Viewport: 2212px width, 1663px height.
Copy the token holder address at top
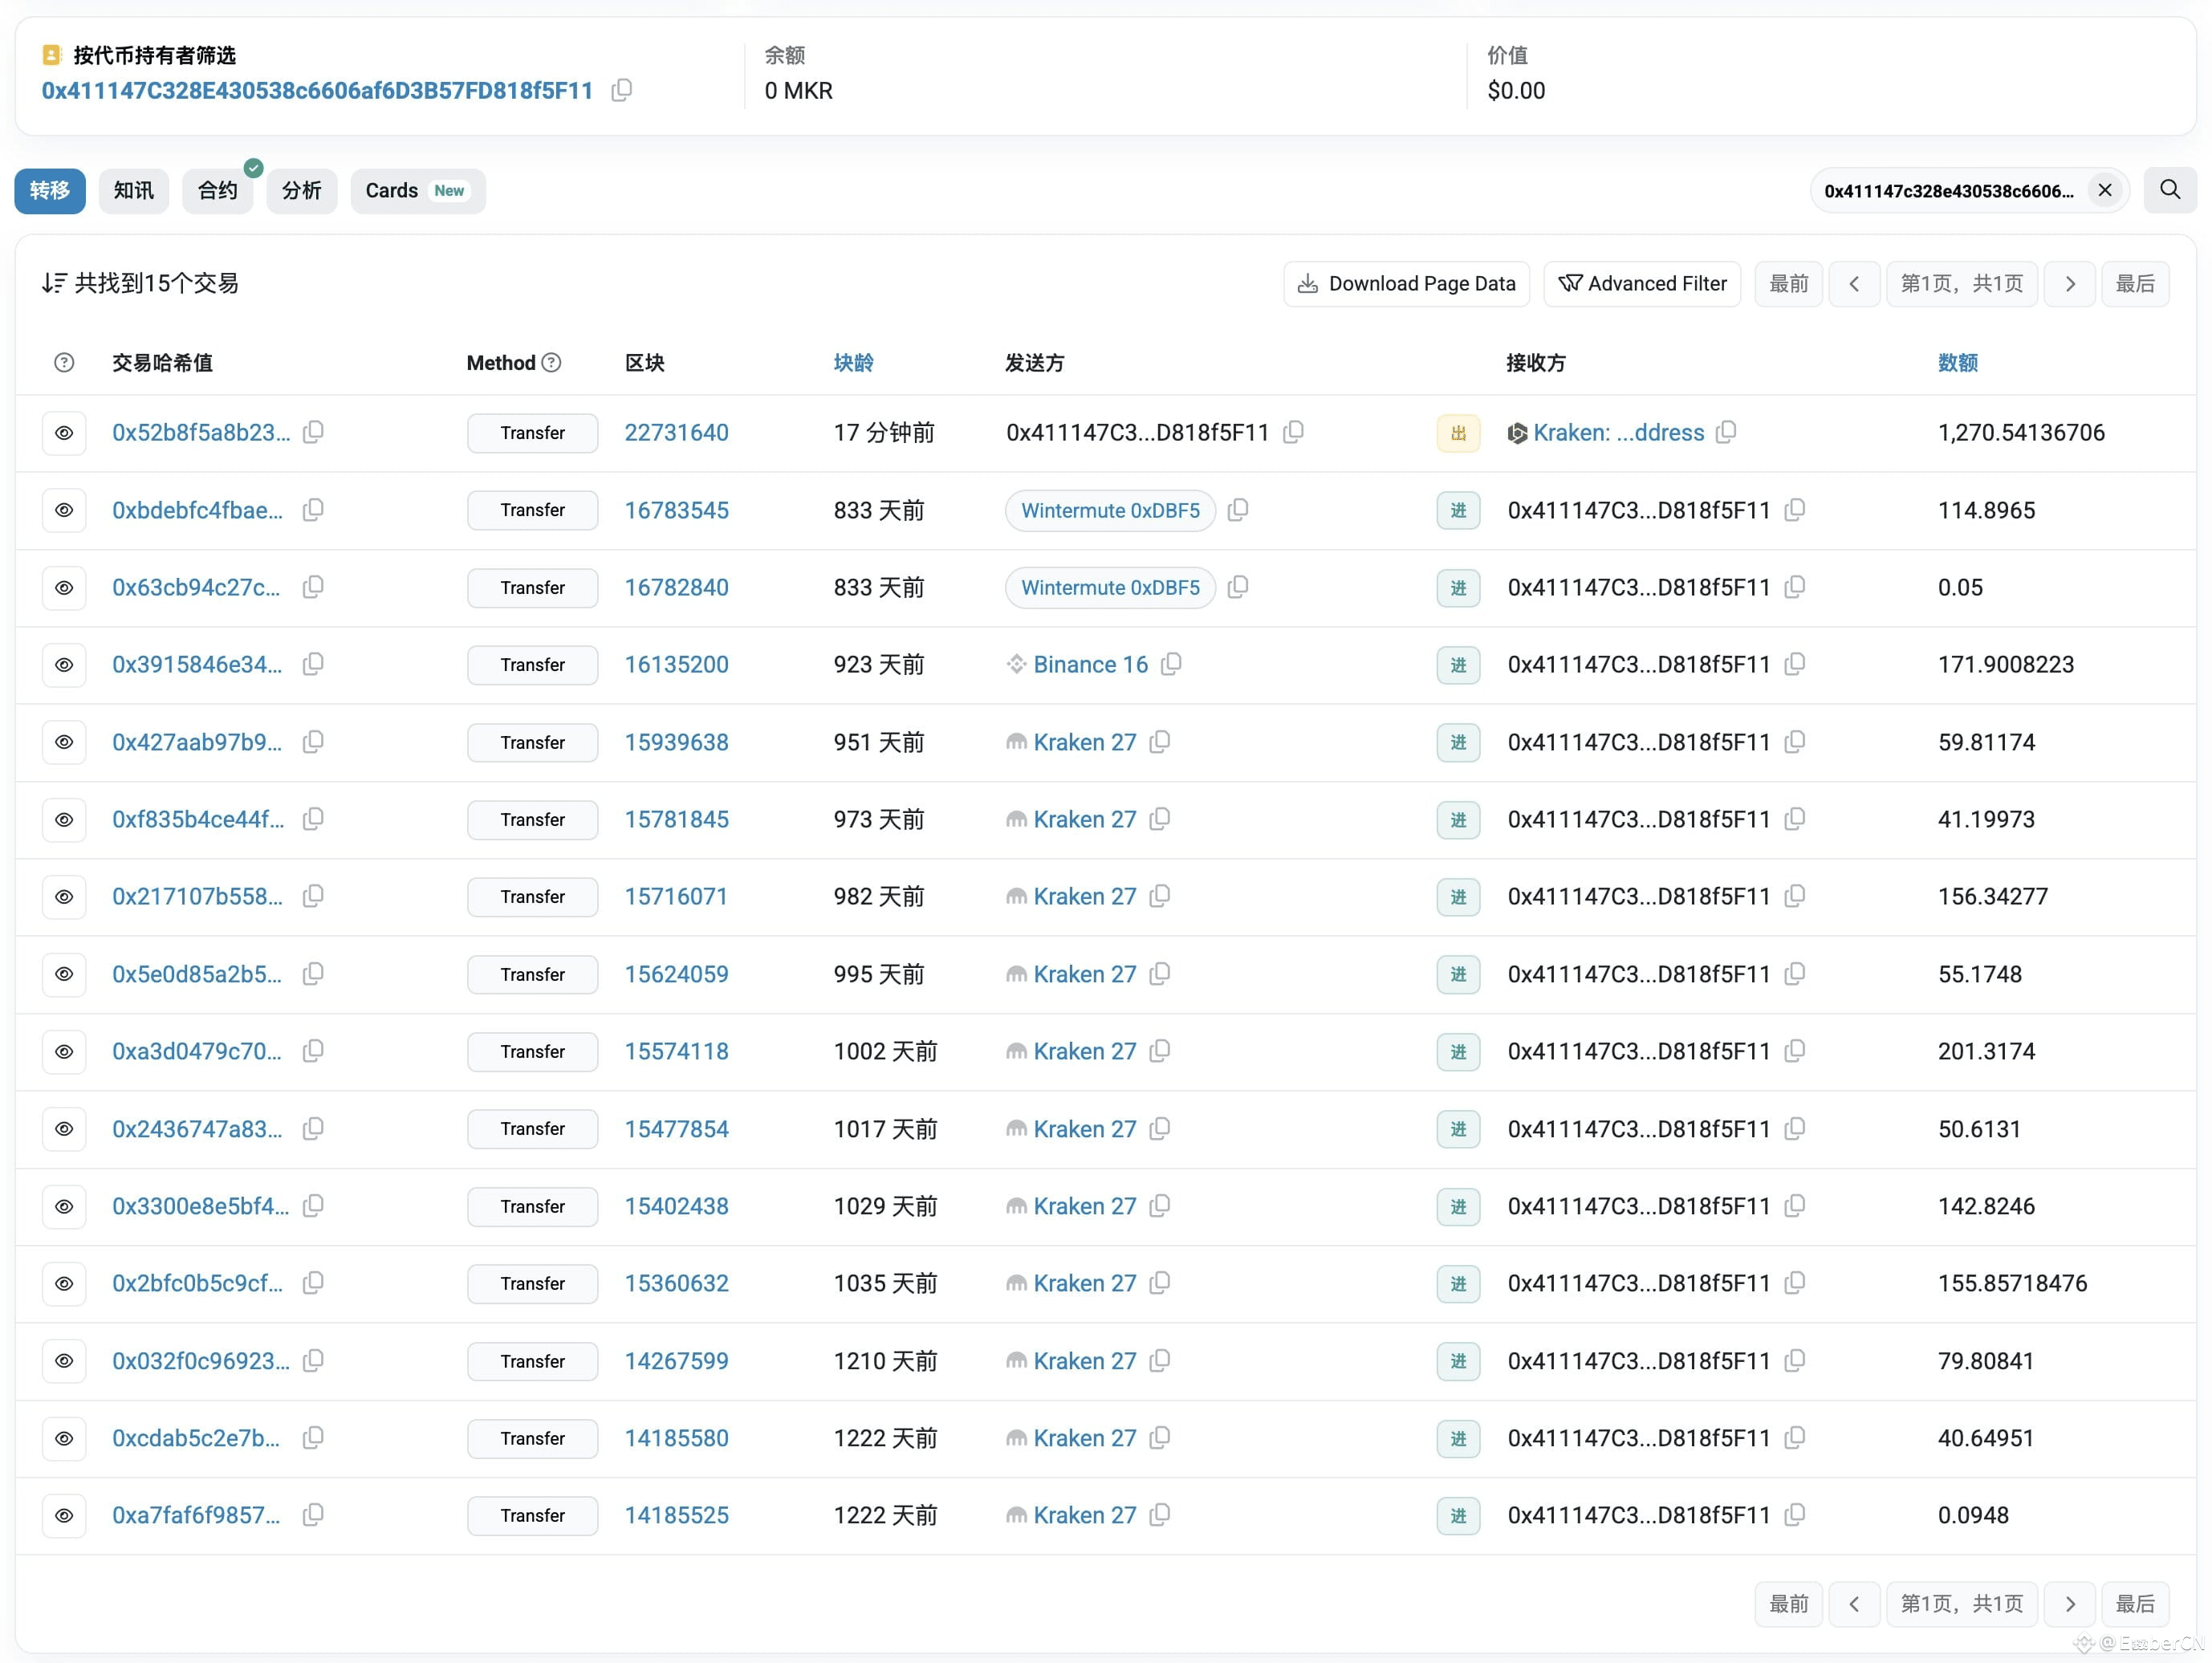tap(621, 91)
